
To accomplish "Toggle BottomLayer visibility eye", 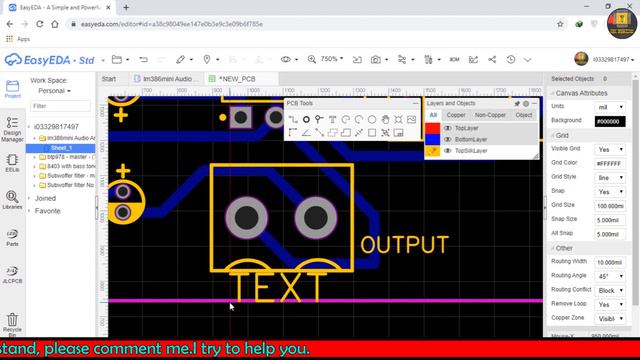I will (447, 140).
